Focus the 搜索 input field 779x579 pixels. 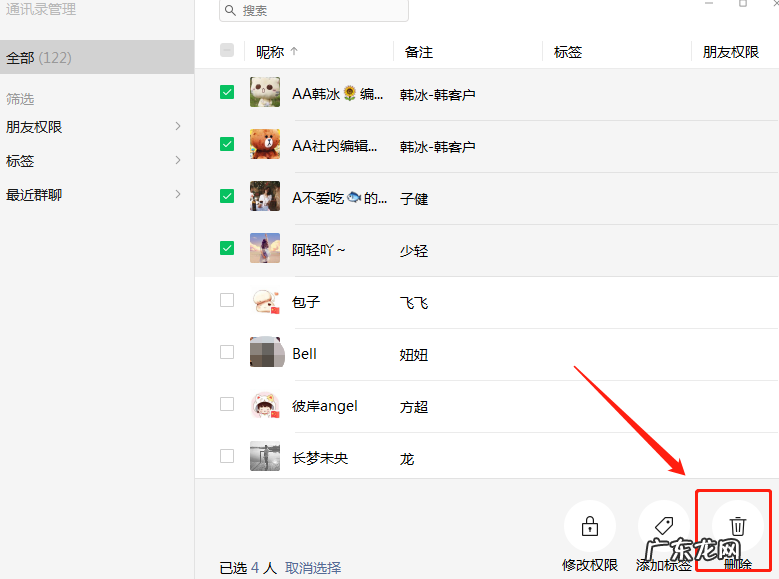point(314,10)
